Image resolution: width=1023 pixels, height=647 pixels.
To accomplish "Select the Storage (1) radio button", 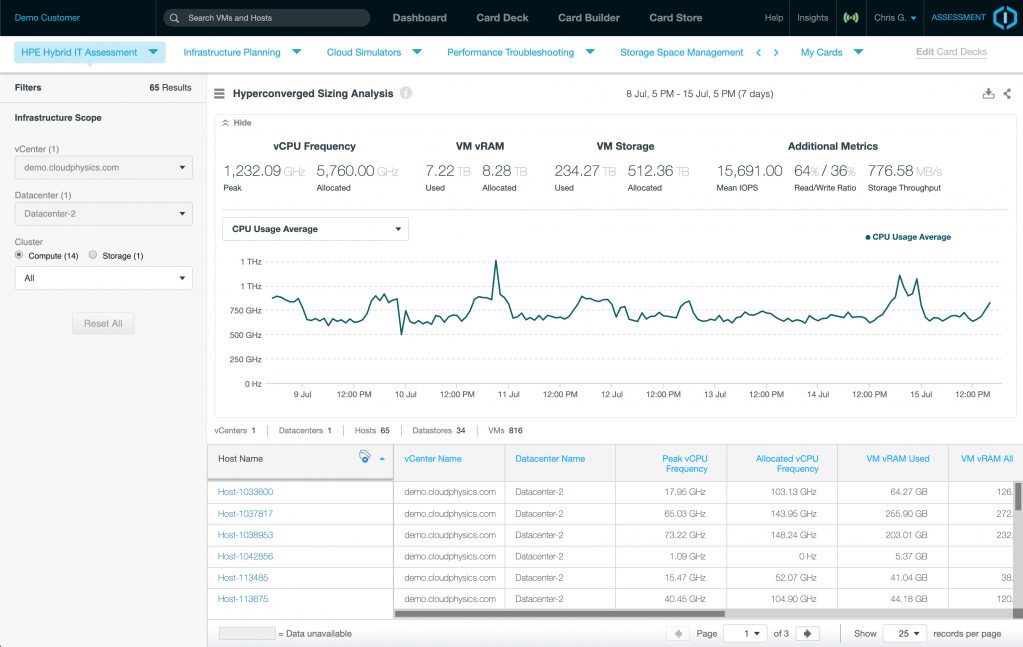I will point(93,255).
